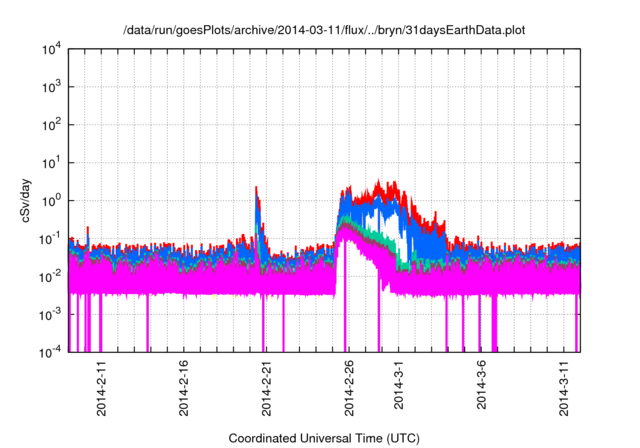
Task: Click the 10^2 y-axis tick label
Action: coord(50,125)
